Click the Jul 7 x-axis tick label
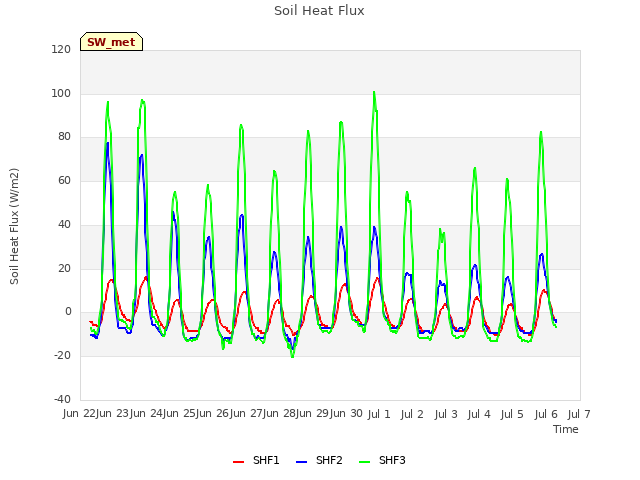This screenshot has width=640, height=480. point(579,414)
